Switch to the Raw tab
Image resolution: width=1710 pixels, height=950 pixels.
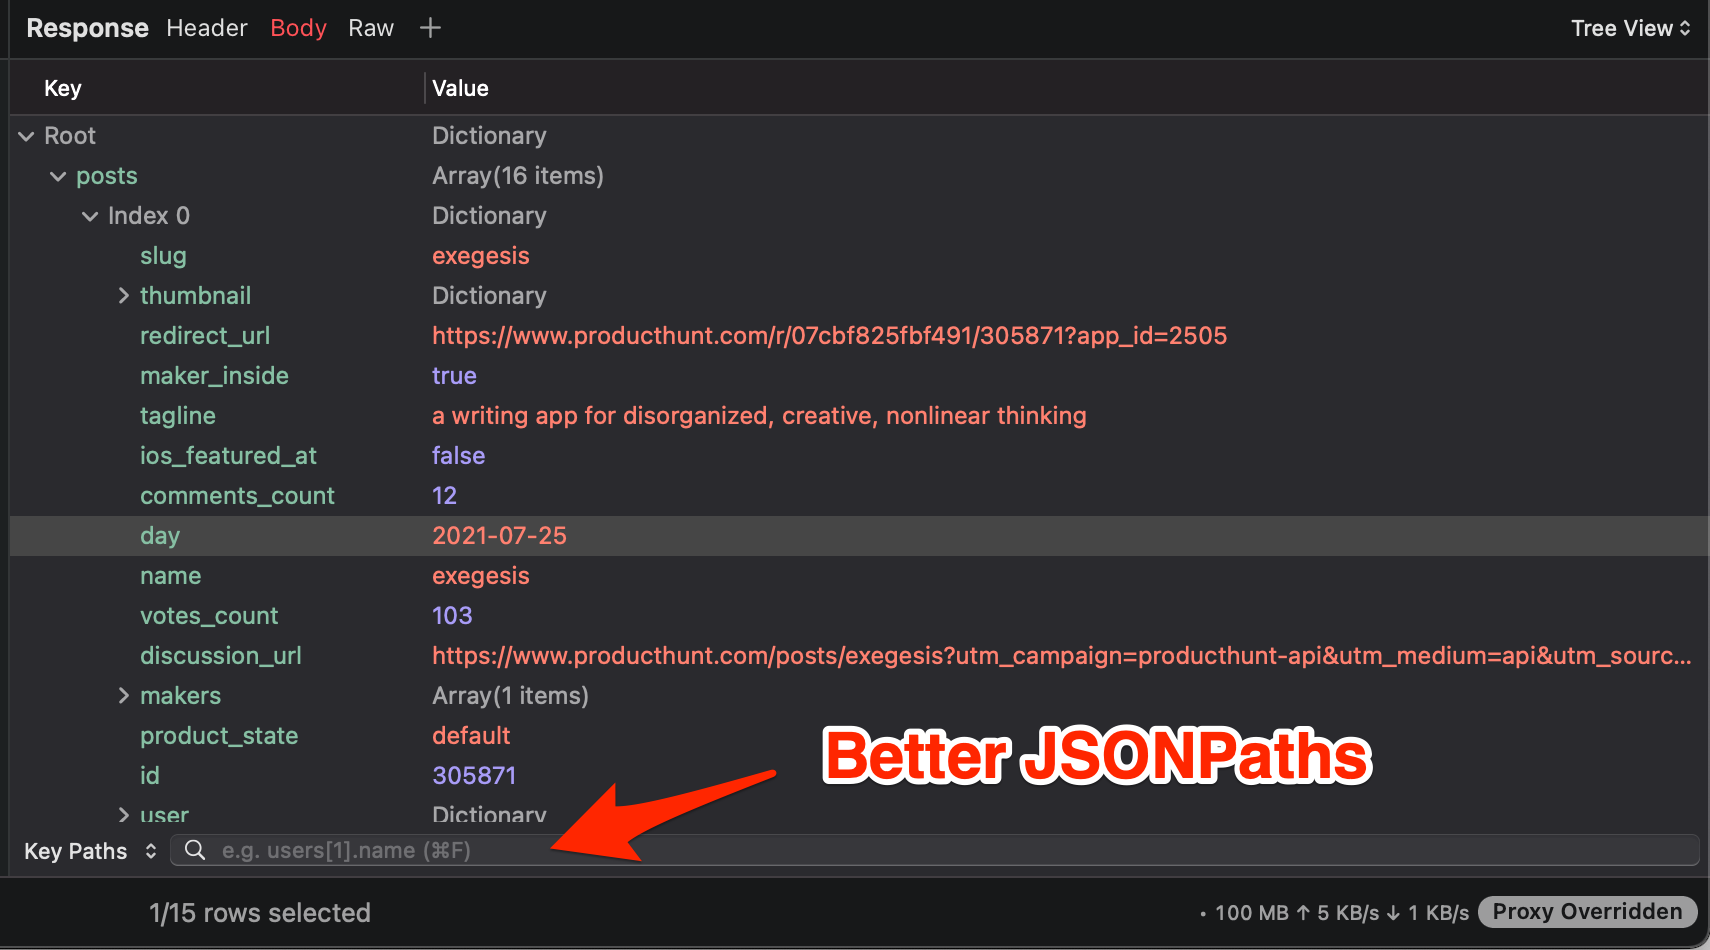tap(370, 28)
